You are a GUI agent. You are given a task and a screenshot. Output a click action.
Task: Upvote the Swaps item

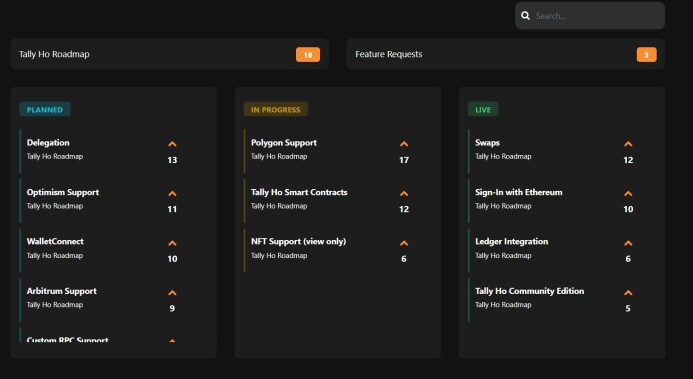(x=628, y=144)
